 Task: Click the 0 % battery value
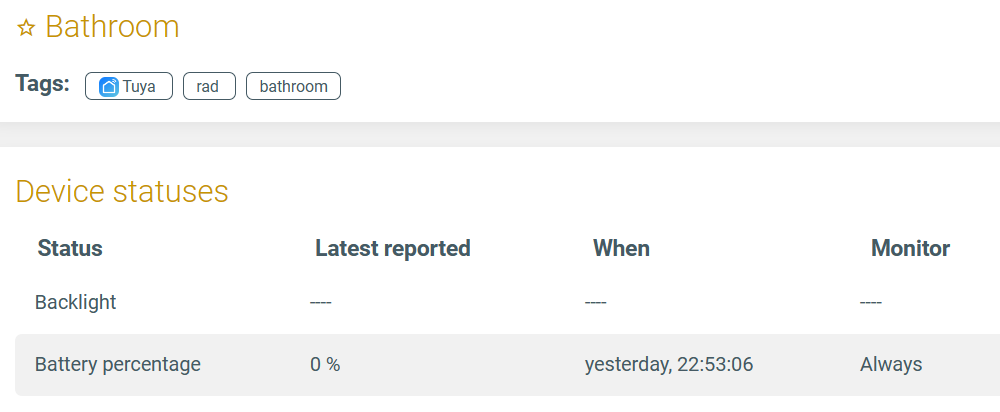tap(325, 364)
